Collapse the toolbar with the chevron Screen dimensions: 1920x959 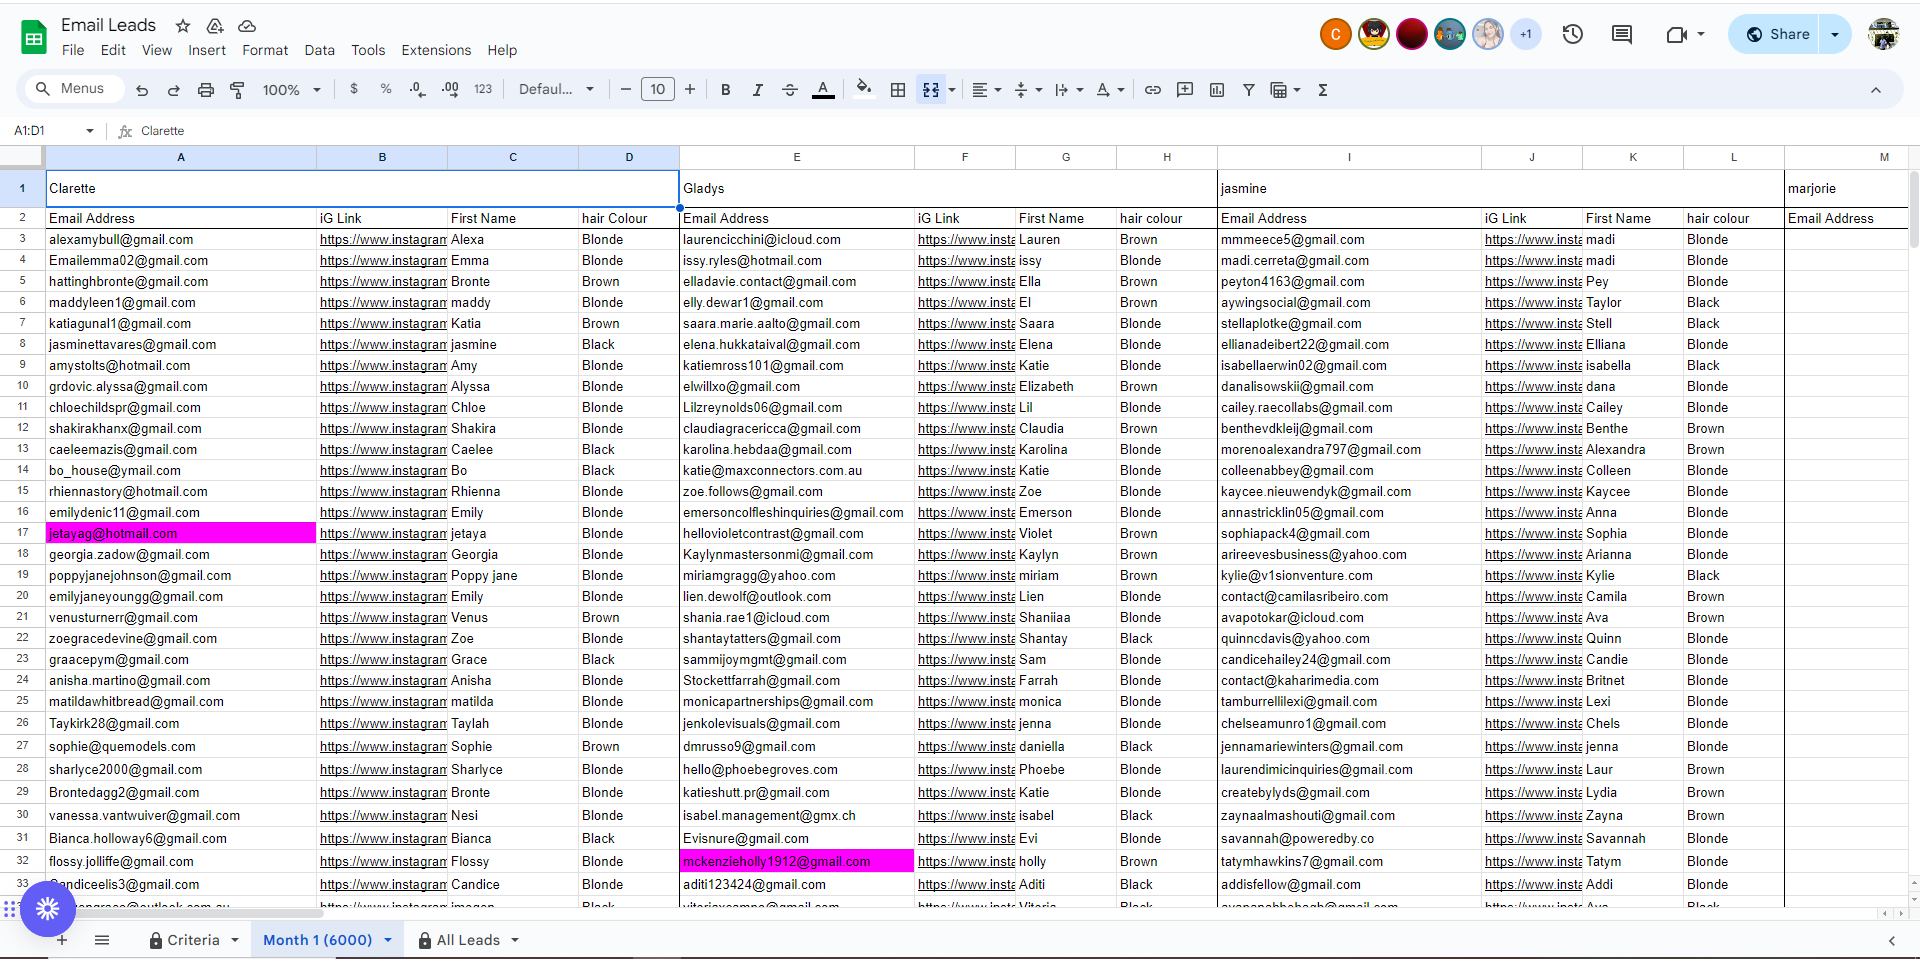coord(1876,90)
